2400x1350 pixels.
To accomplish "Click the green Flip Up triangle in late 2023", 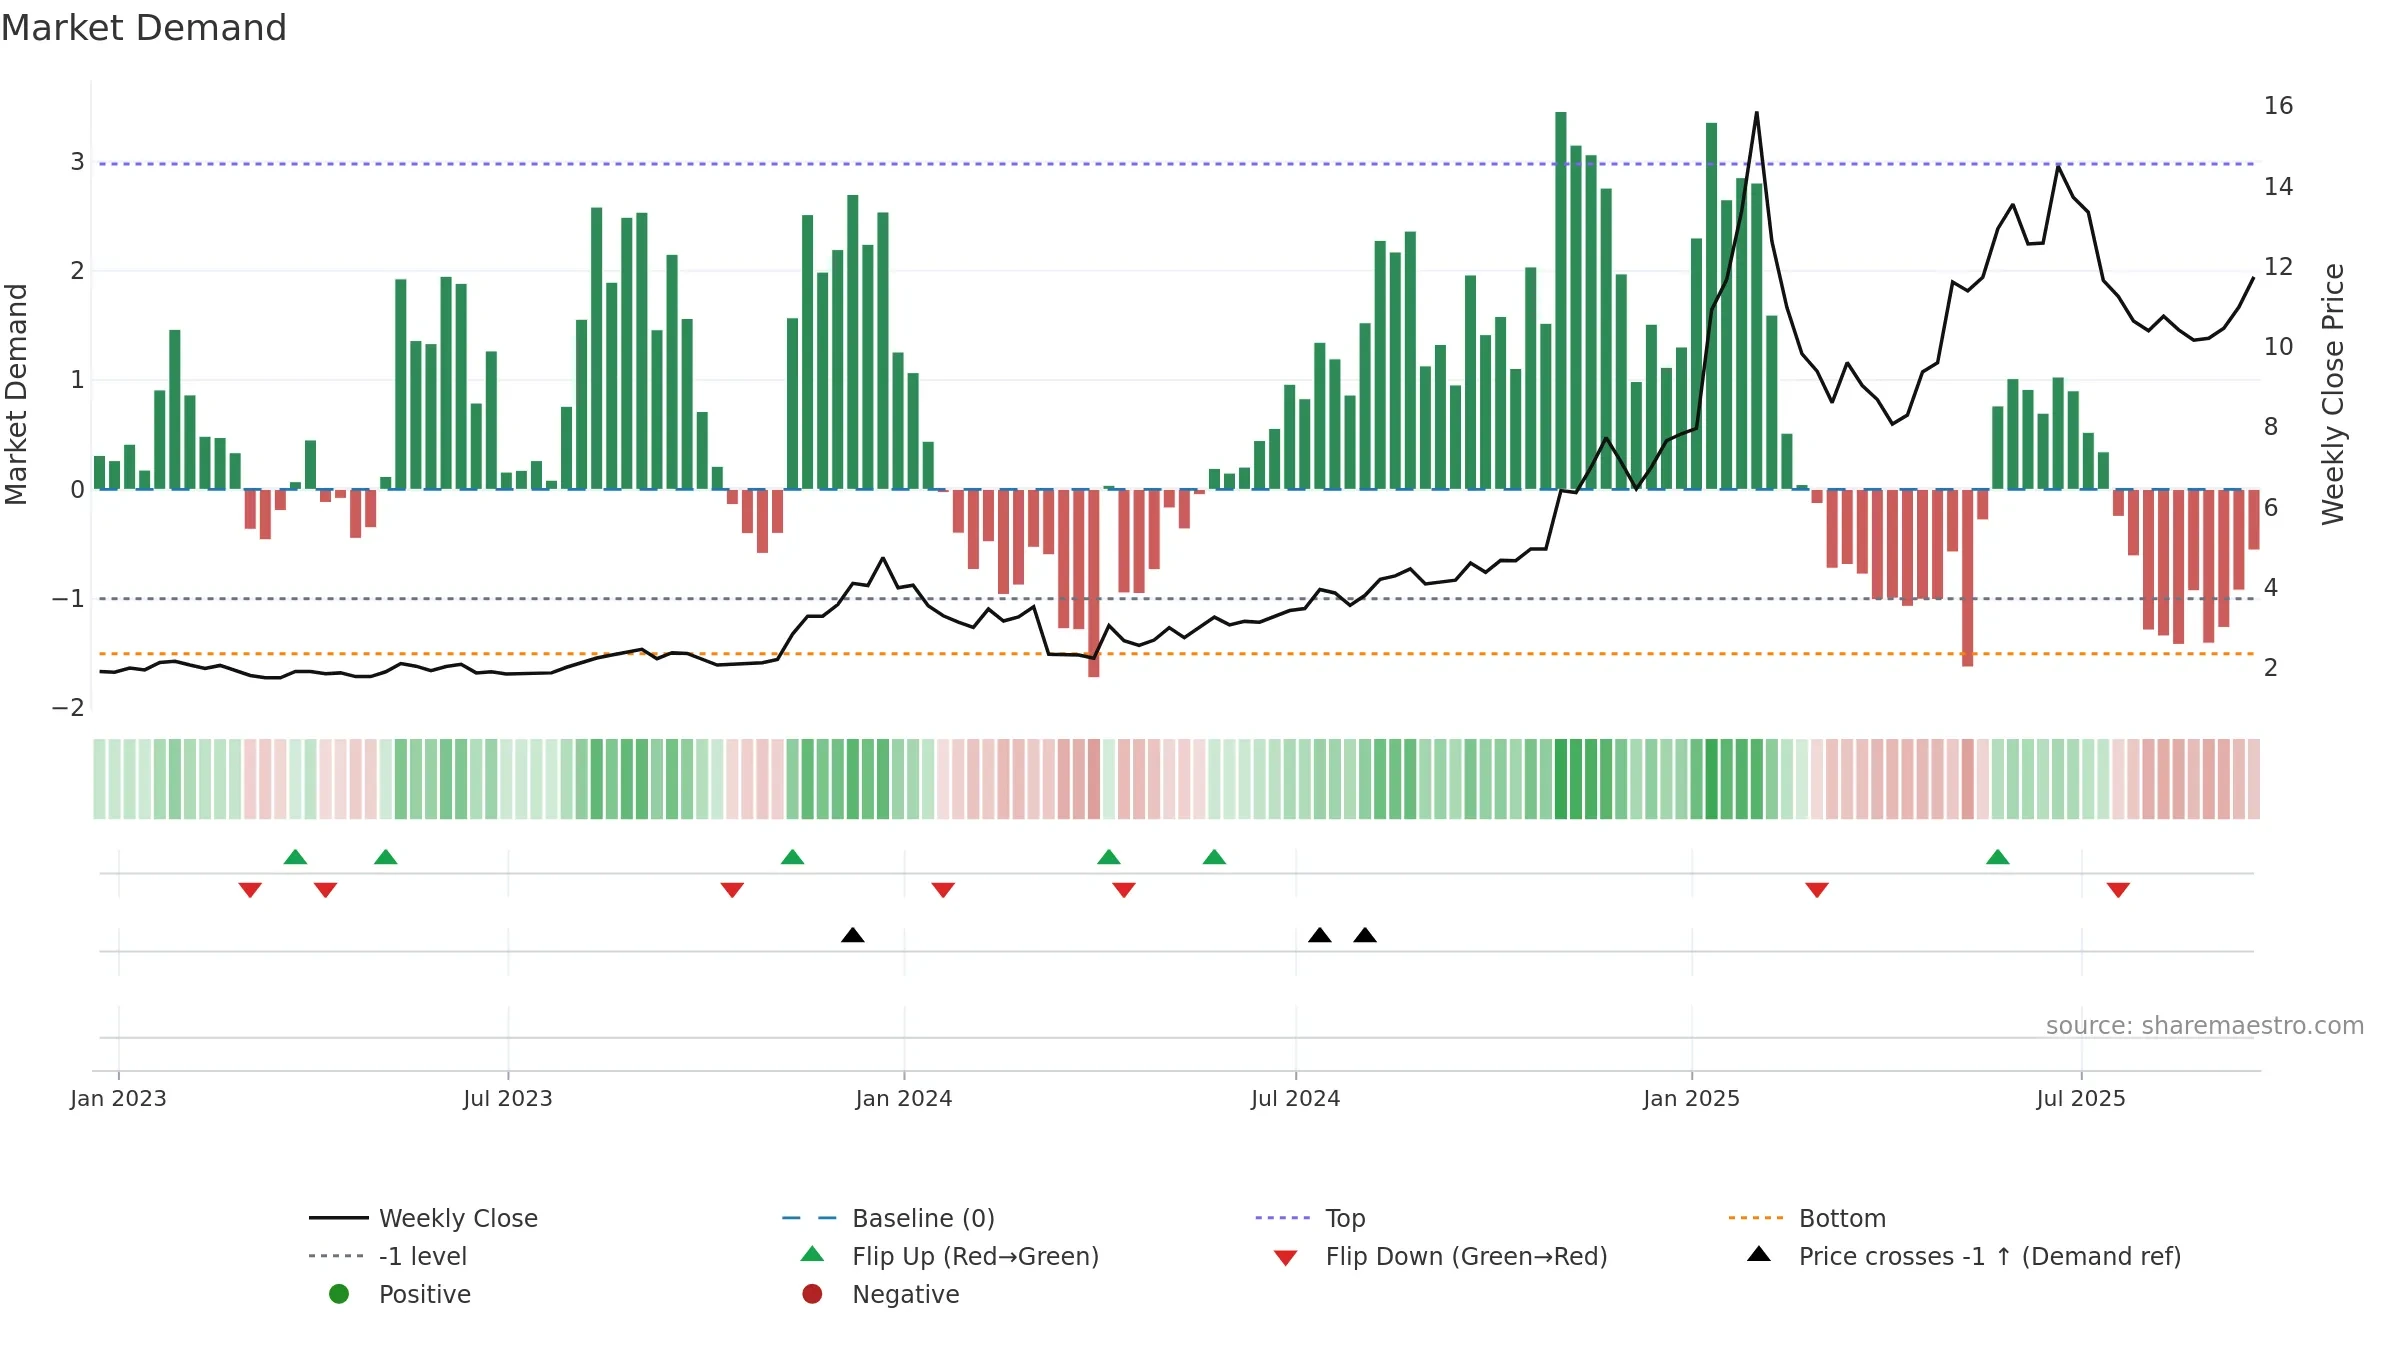I will [792, 857].
